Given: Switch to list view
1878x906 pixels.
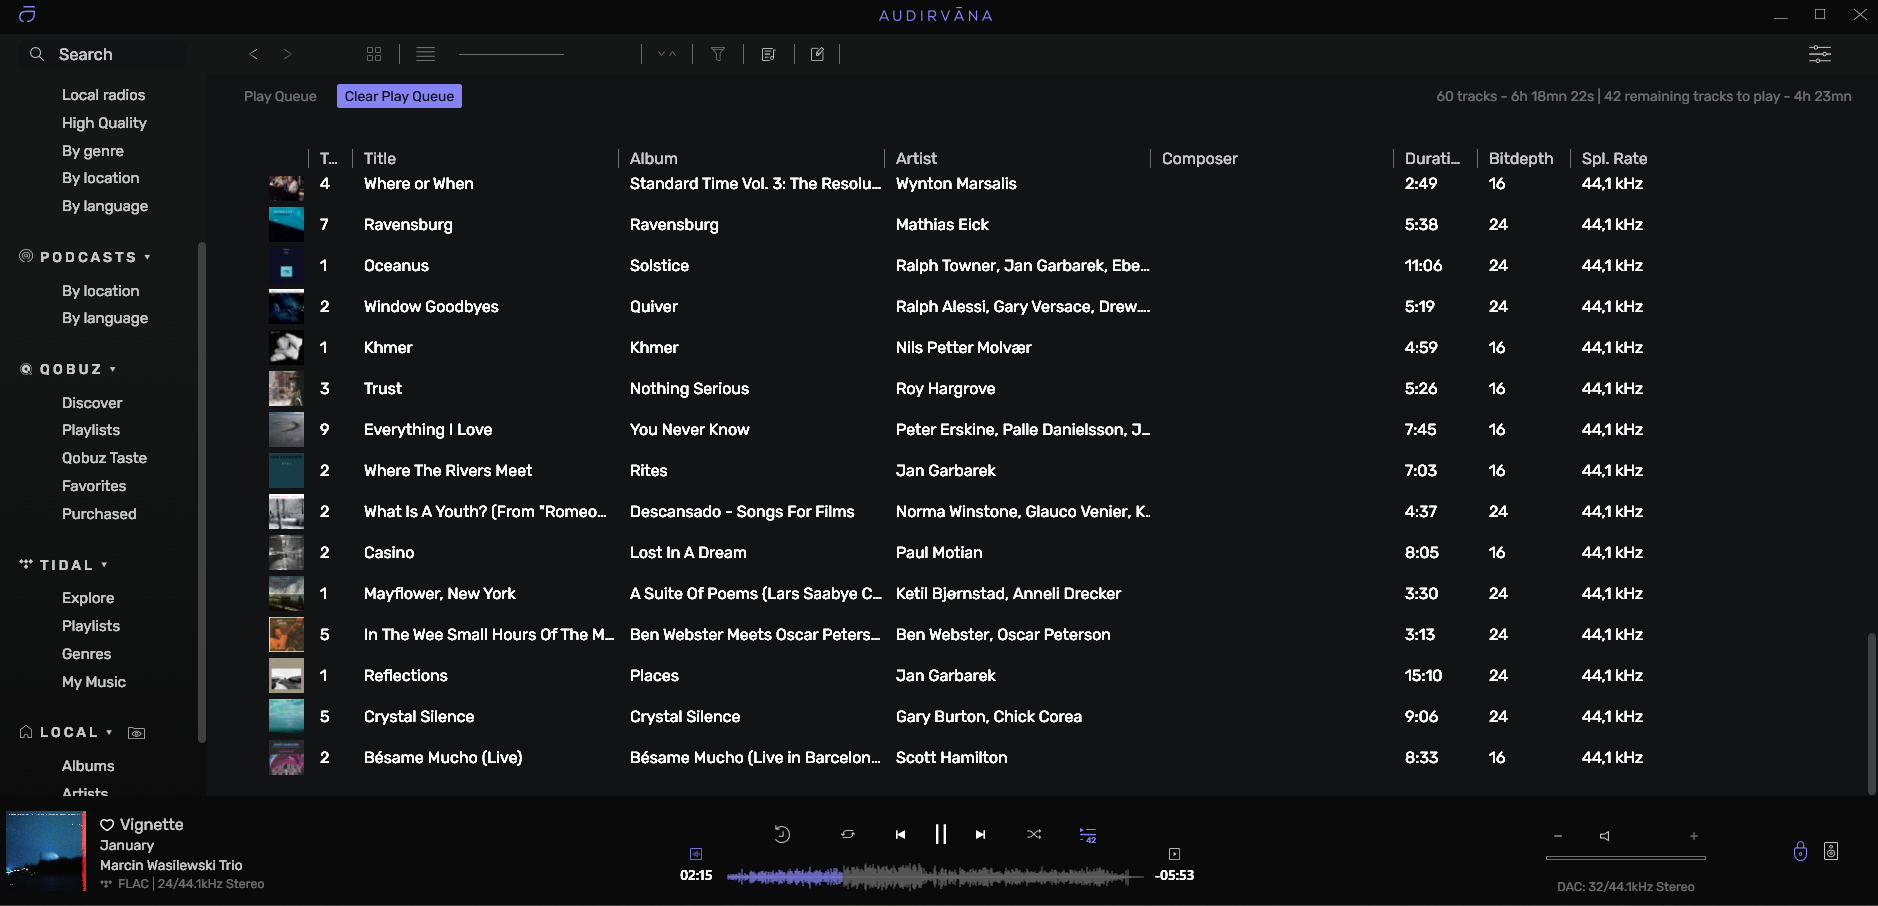Looking at the screenshot, I should pos(426,54).
